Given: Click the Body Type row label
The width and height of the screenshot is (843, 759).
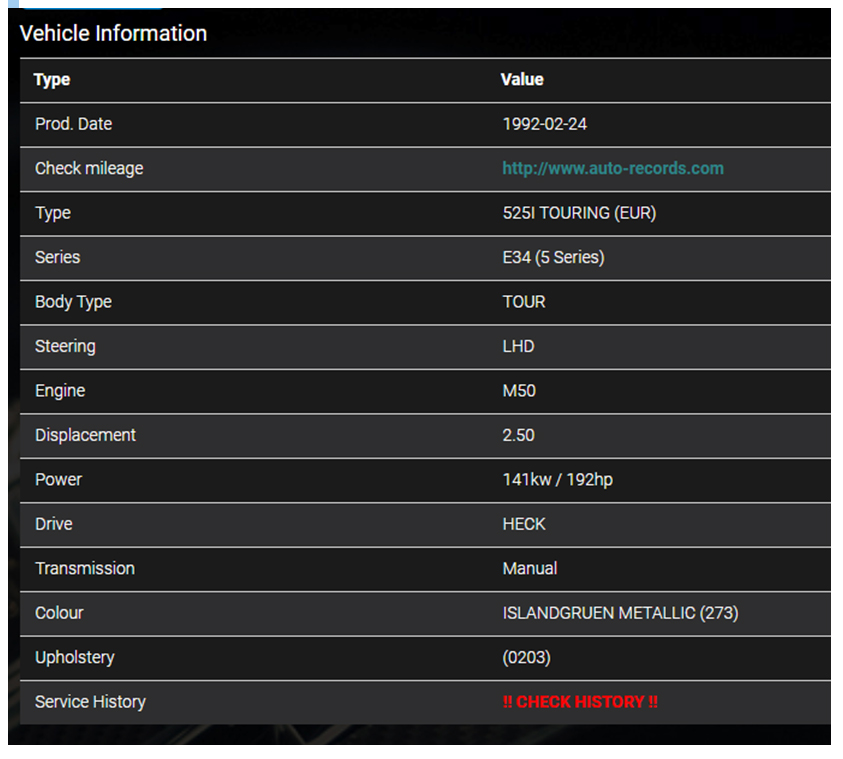Looking at the screenshot, I should click(73, 302).
